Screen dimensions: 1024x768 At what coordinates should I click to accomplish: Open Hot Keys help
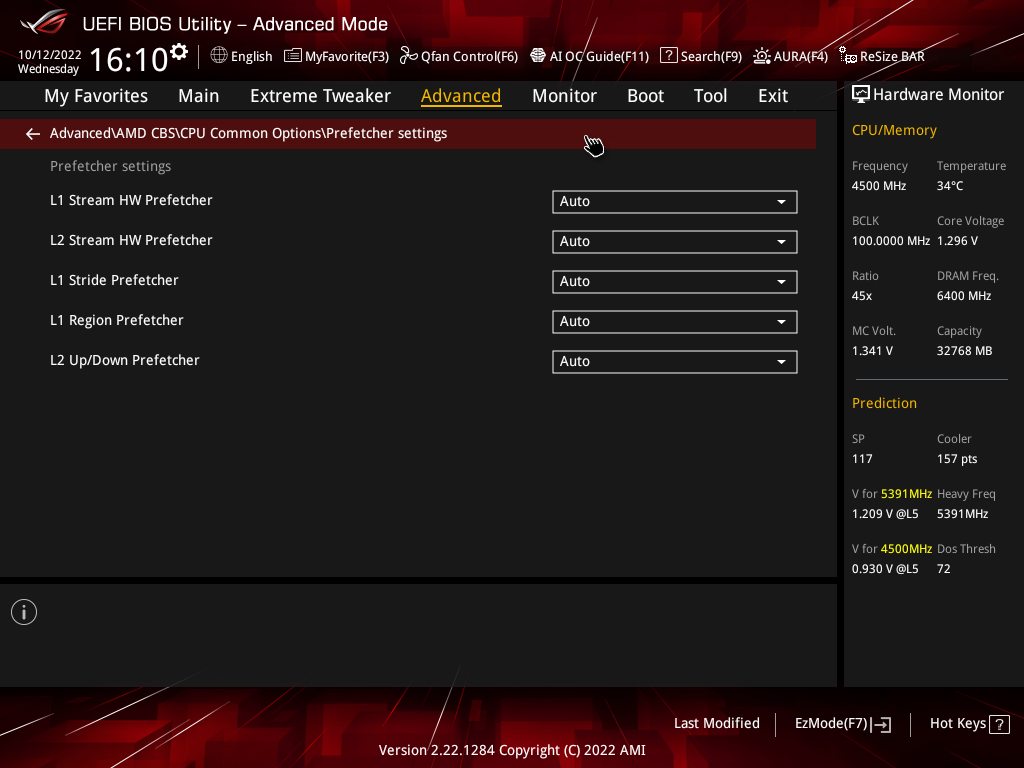969,724
